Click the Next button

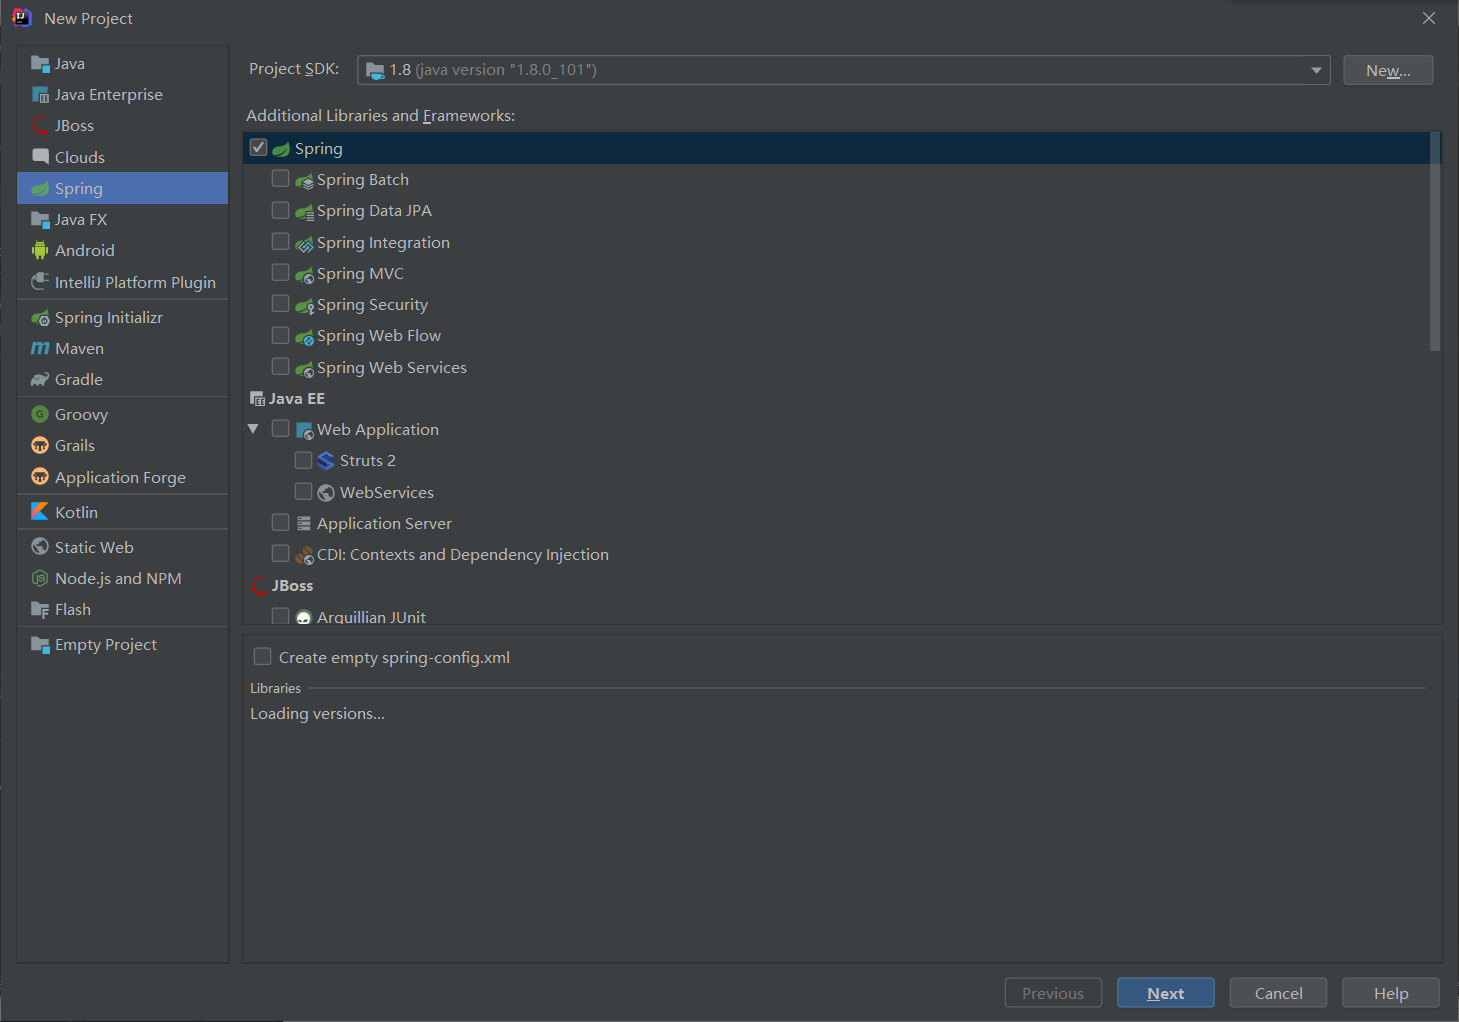pyautogui.click(x=1166, y=993)
